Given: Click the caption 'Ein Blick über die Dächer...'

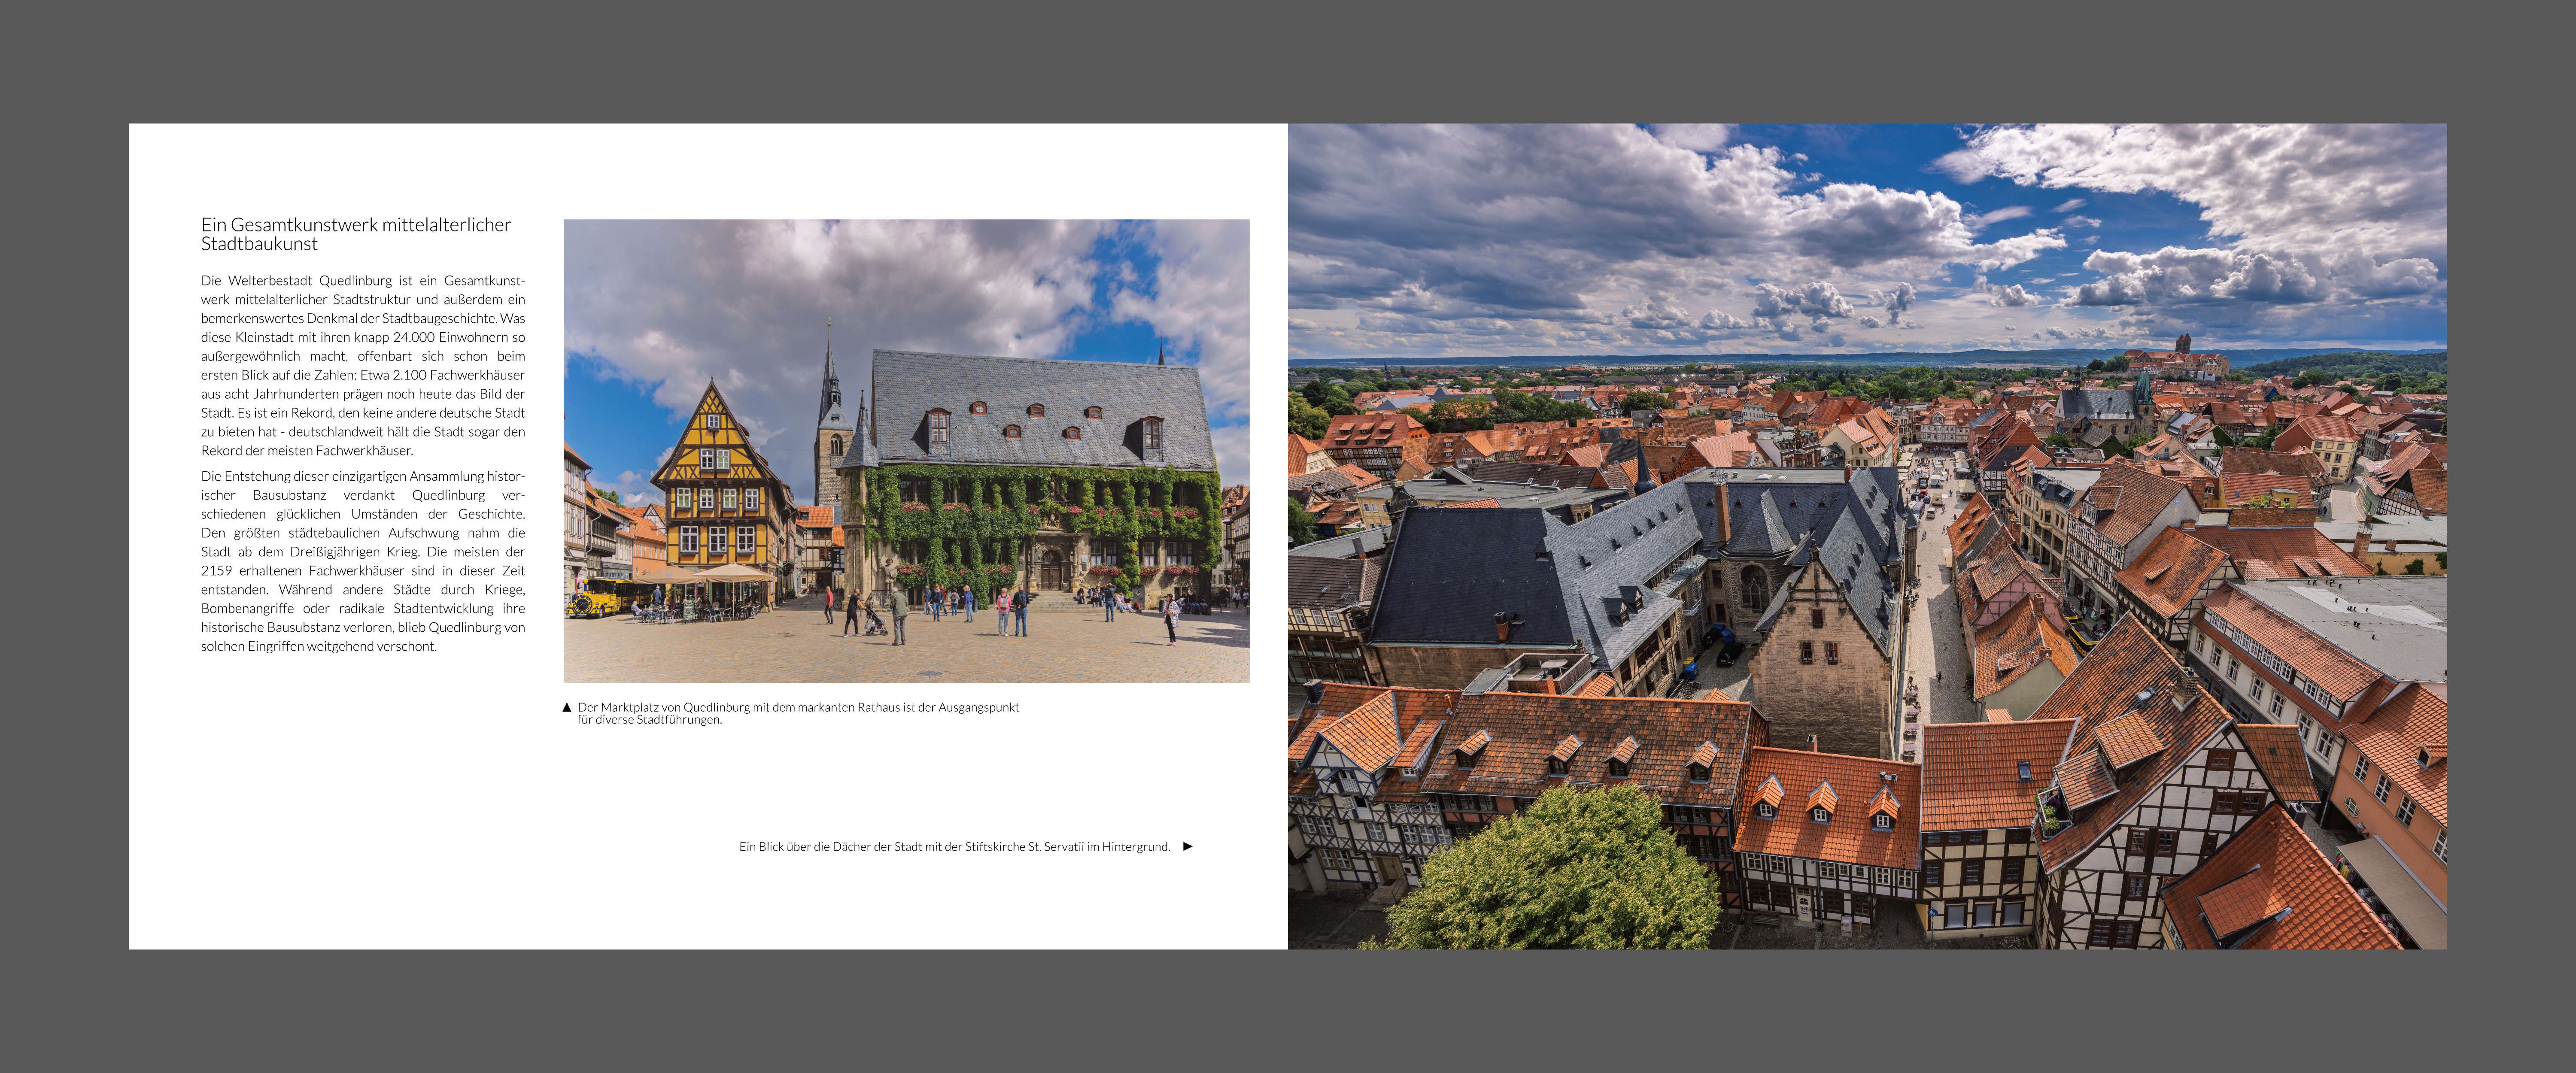Looking at the screenshot, I should pyautogui.click(x=954, y=847).
